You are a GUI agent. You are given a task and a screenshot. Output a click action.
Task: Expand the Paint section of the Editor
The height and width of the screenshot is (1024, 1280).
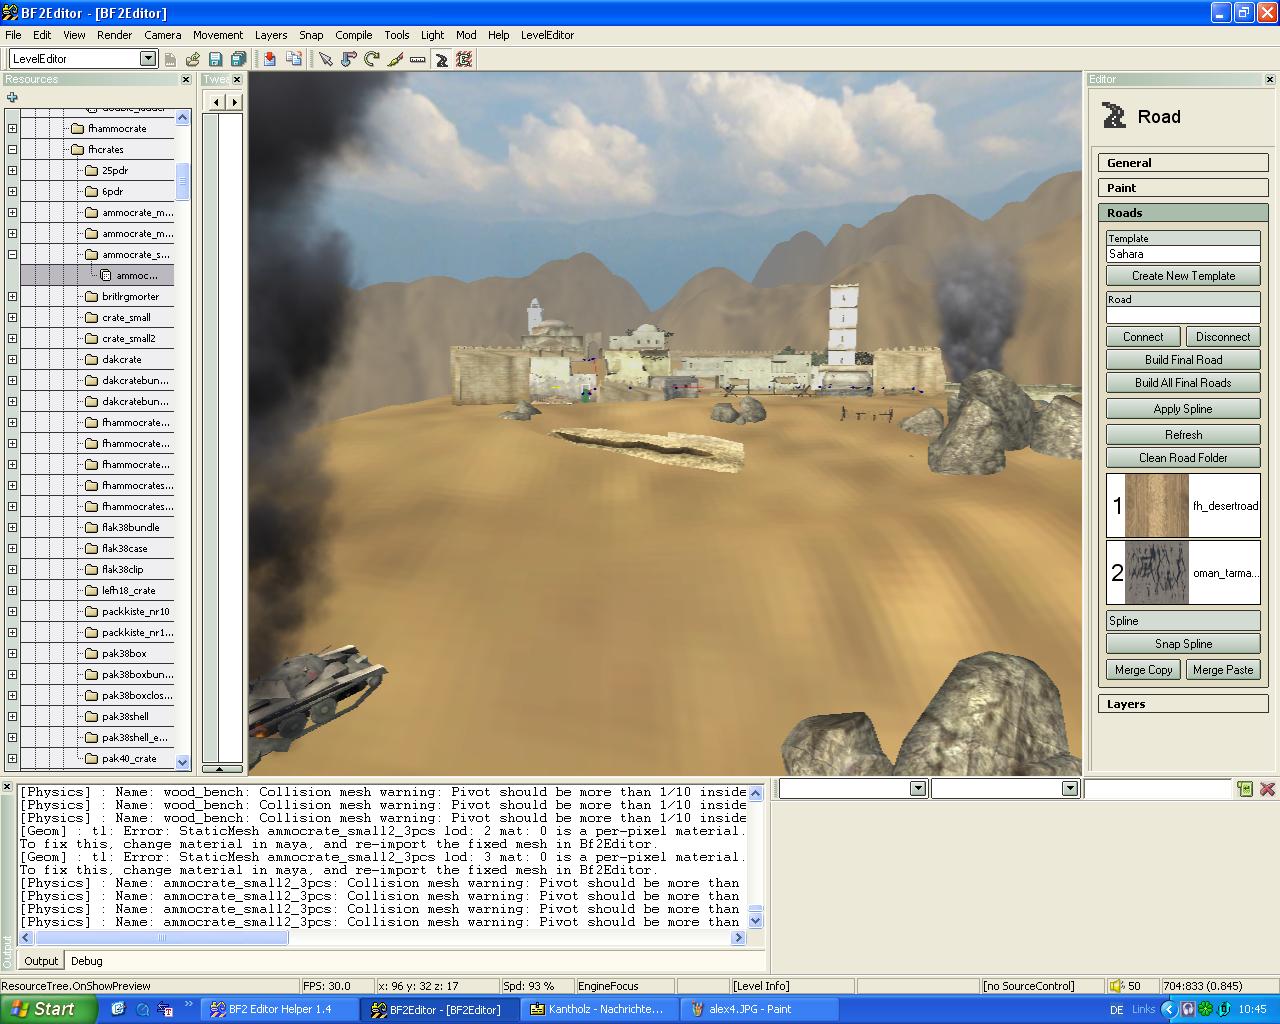[x=1183, y=188]
